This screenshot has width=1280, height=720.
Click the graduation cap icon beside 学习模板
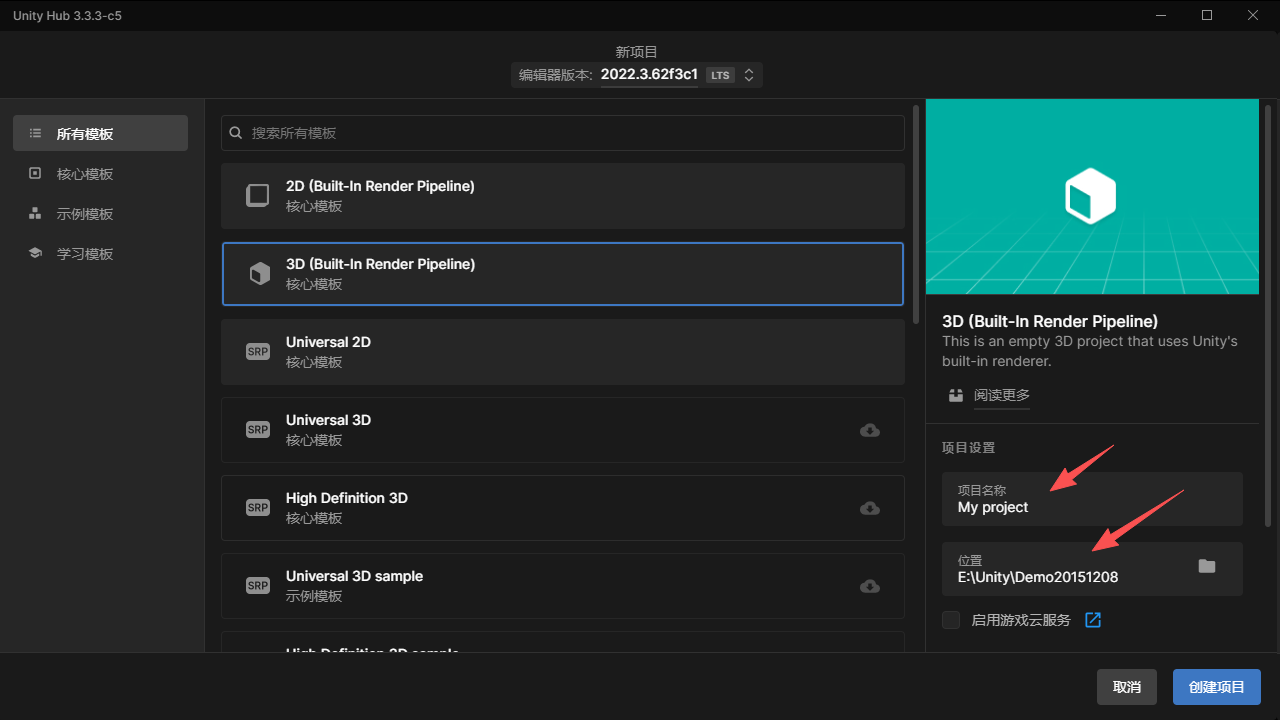35,253
